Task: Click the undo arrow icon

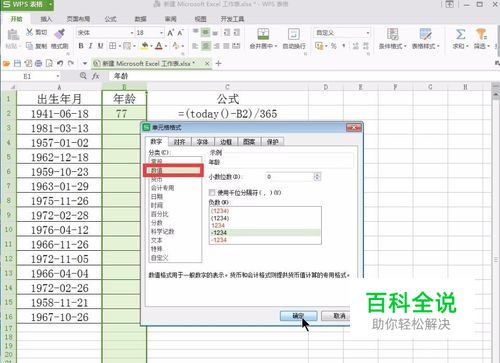Action: 60,63
